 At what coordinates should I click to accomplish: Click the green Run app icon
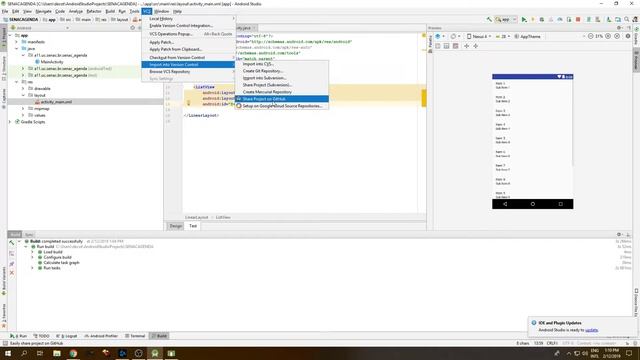524,20
